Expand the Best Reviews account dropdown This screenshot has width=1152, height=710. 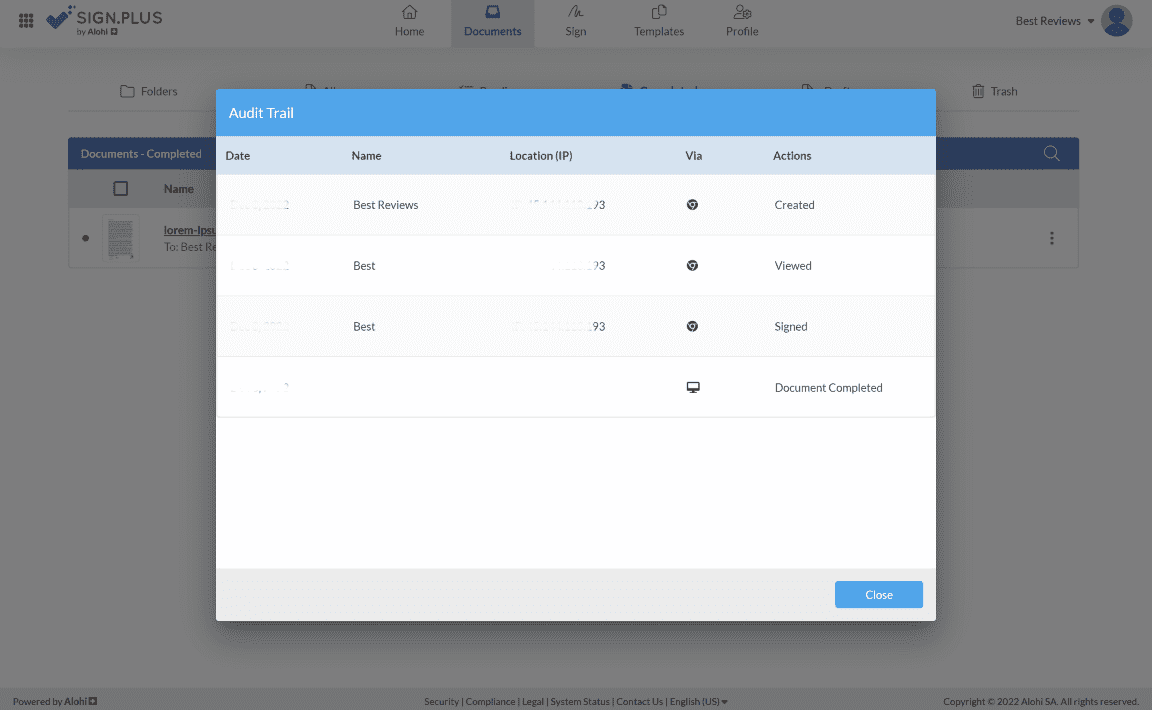(1054, 21)
